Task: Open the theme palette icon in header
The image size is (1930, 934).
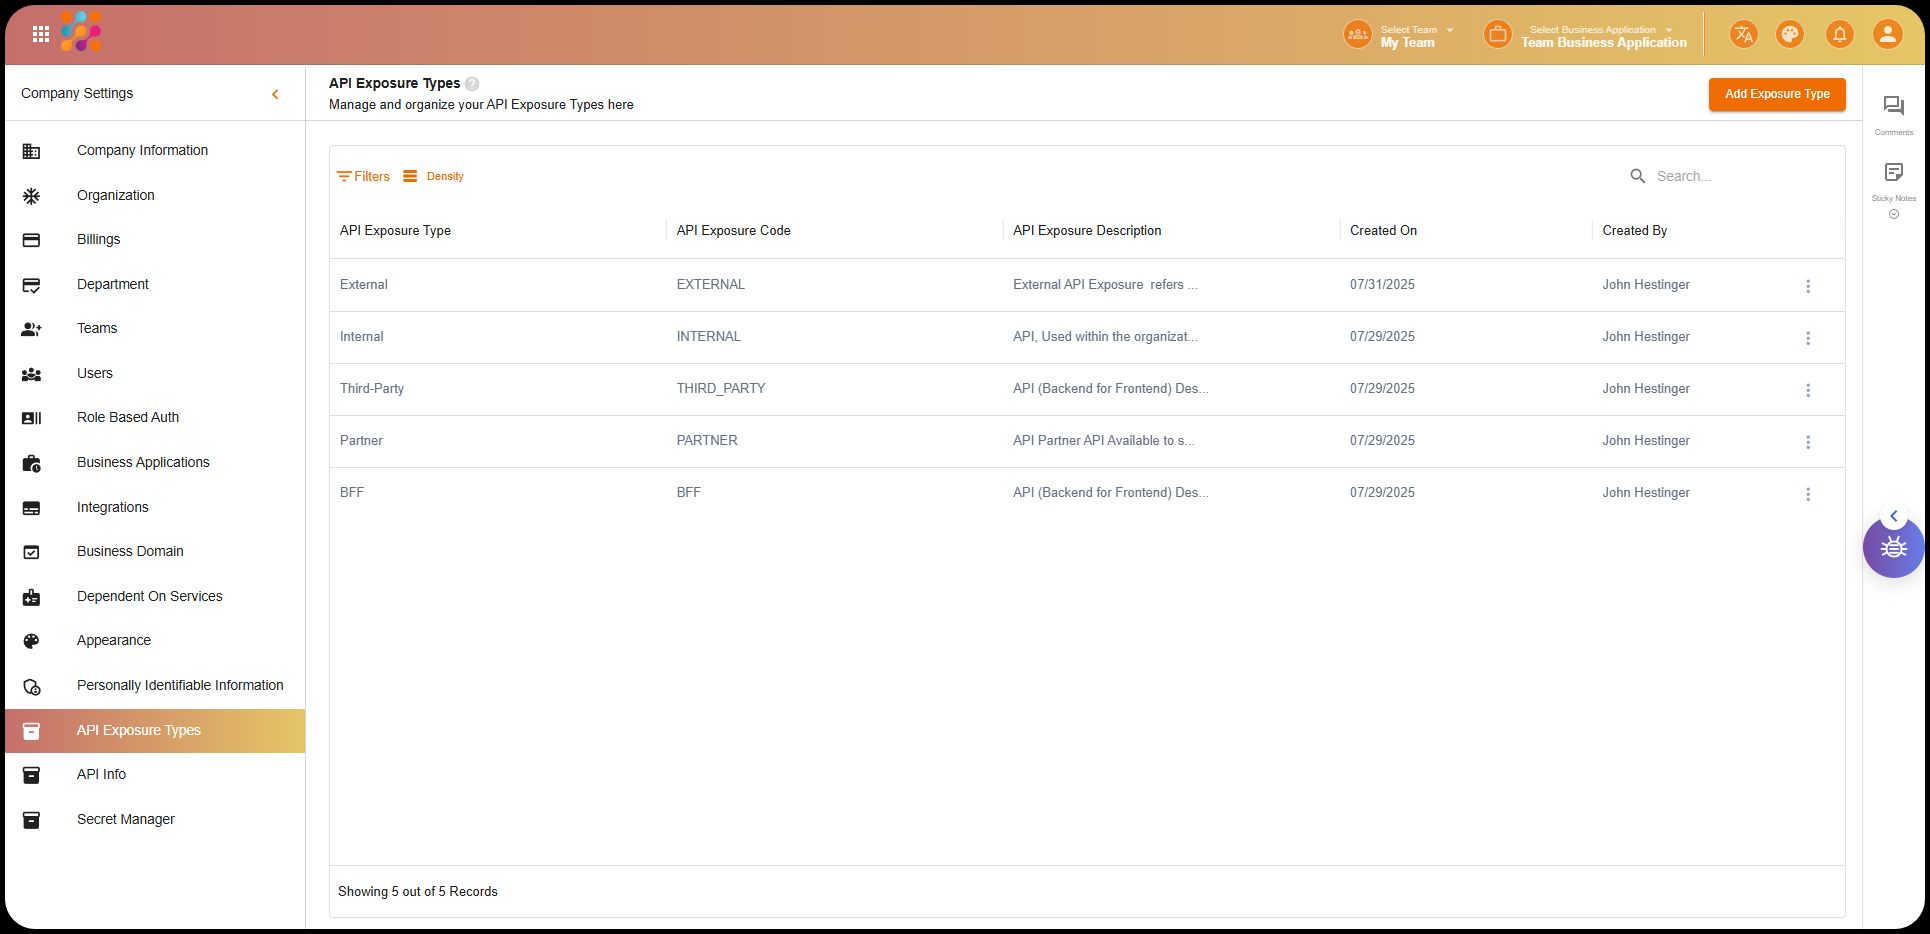Action: point(1789,35)
